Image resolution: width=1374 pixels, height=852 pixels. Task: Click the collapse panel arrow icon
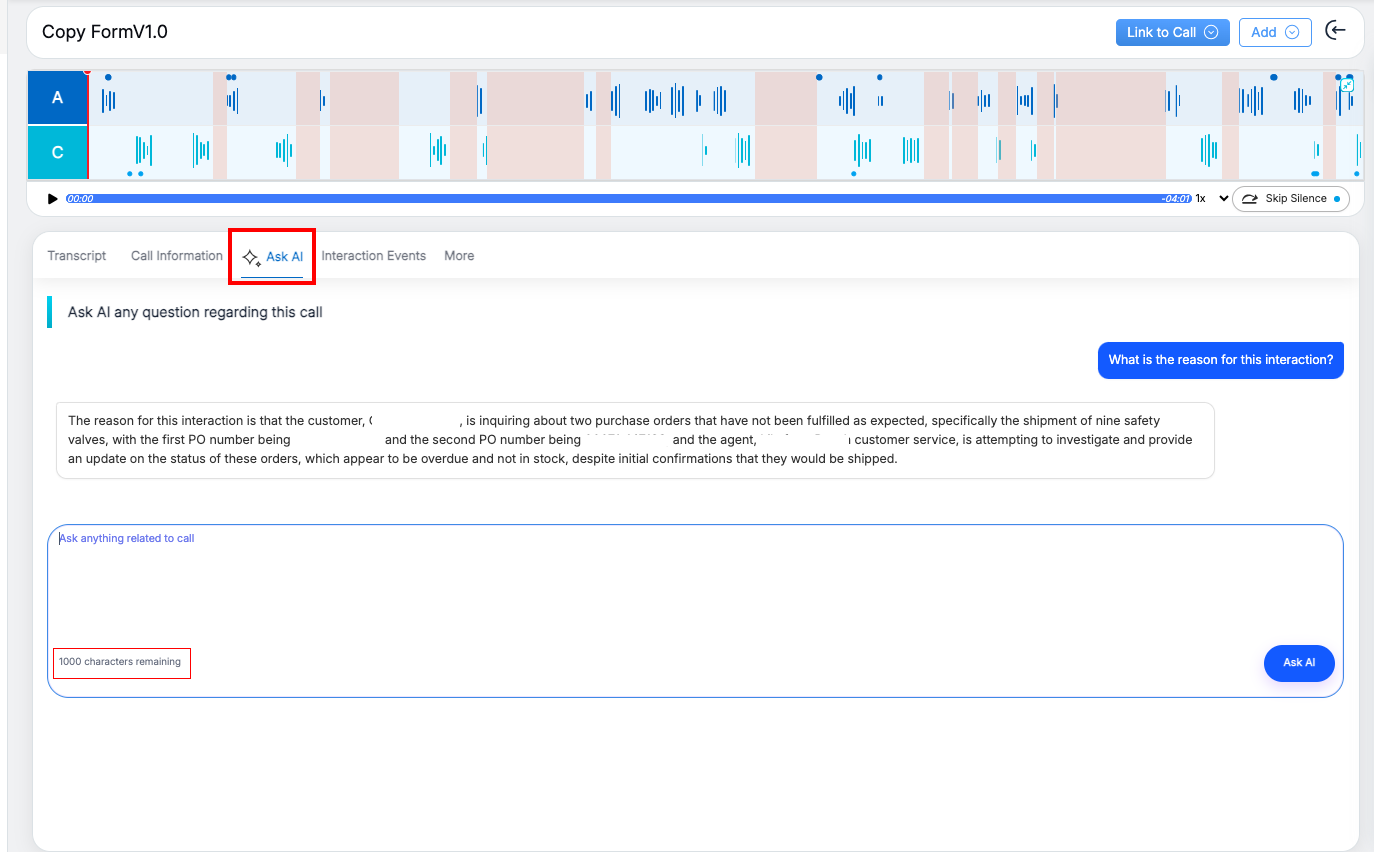click(x=1335, y=31)
